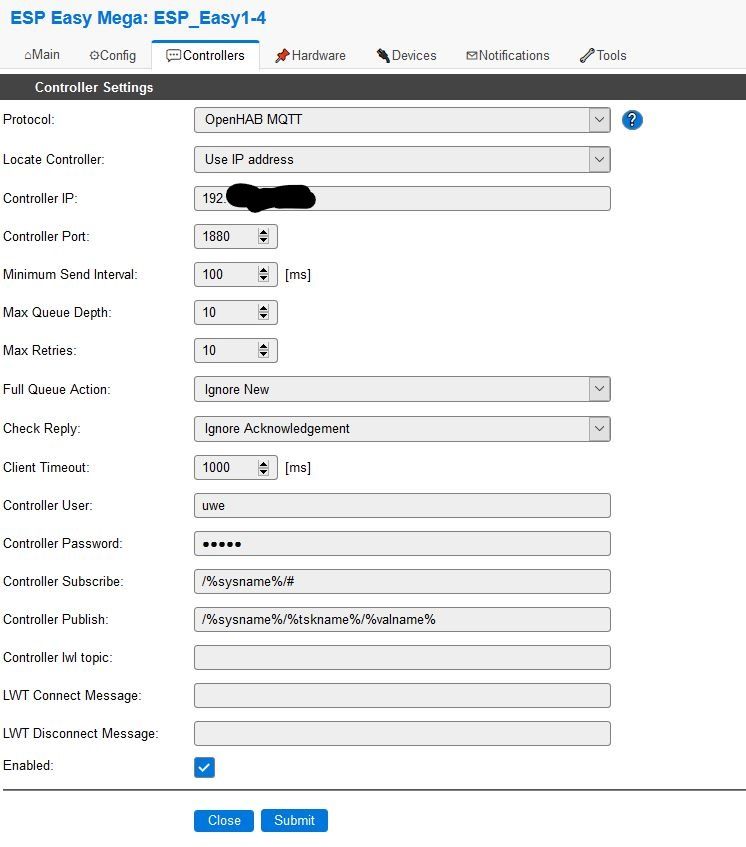
Task: Click the Minimum Send Interval field
Action: tap(236, 274)
